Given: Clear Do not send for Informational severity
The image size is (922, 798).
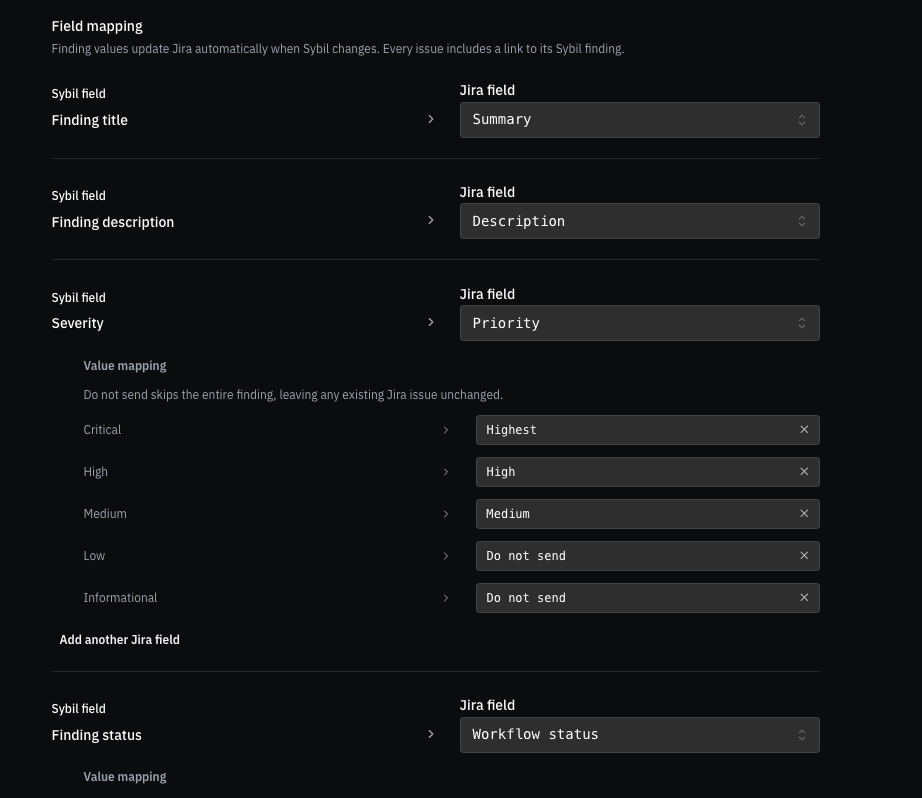Looking at the screenshot, I should pos(804,597).
